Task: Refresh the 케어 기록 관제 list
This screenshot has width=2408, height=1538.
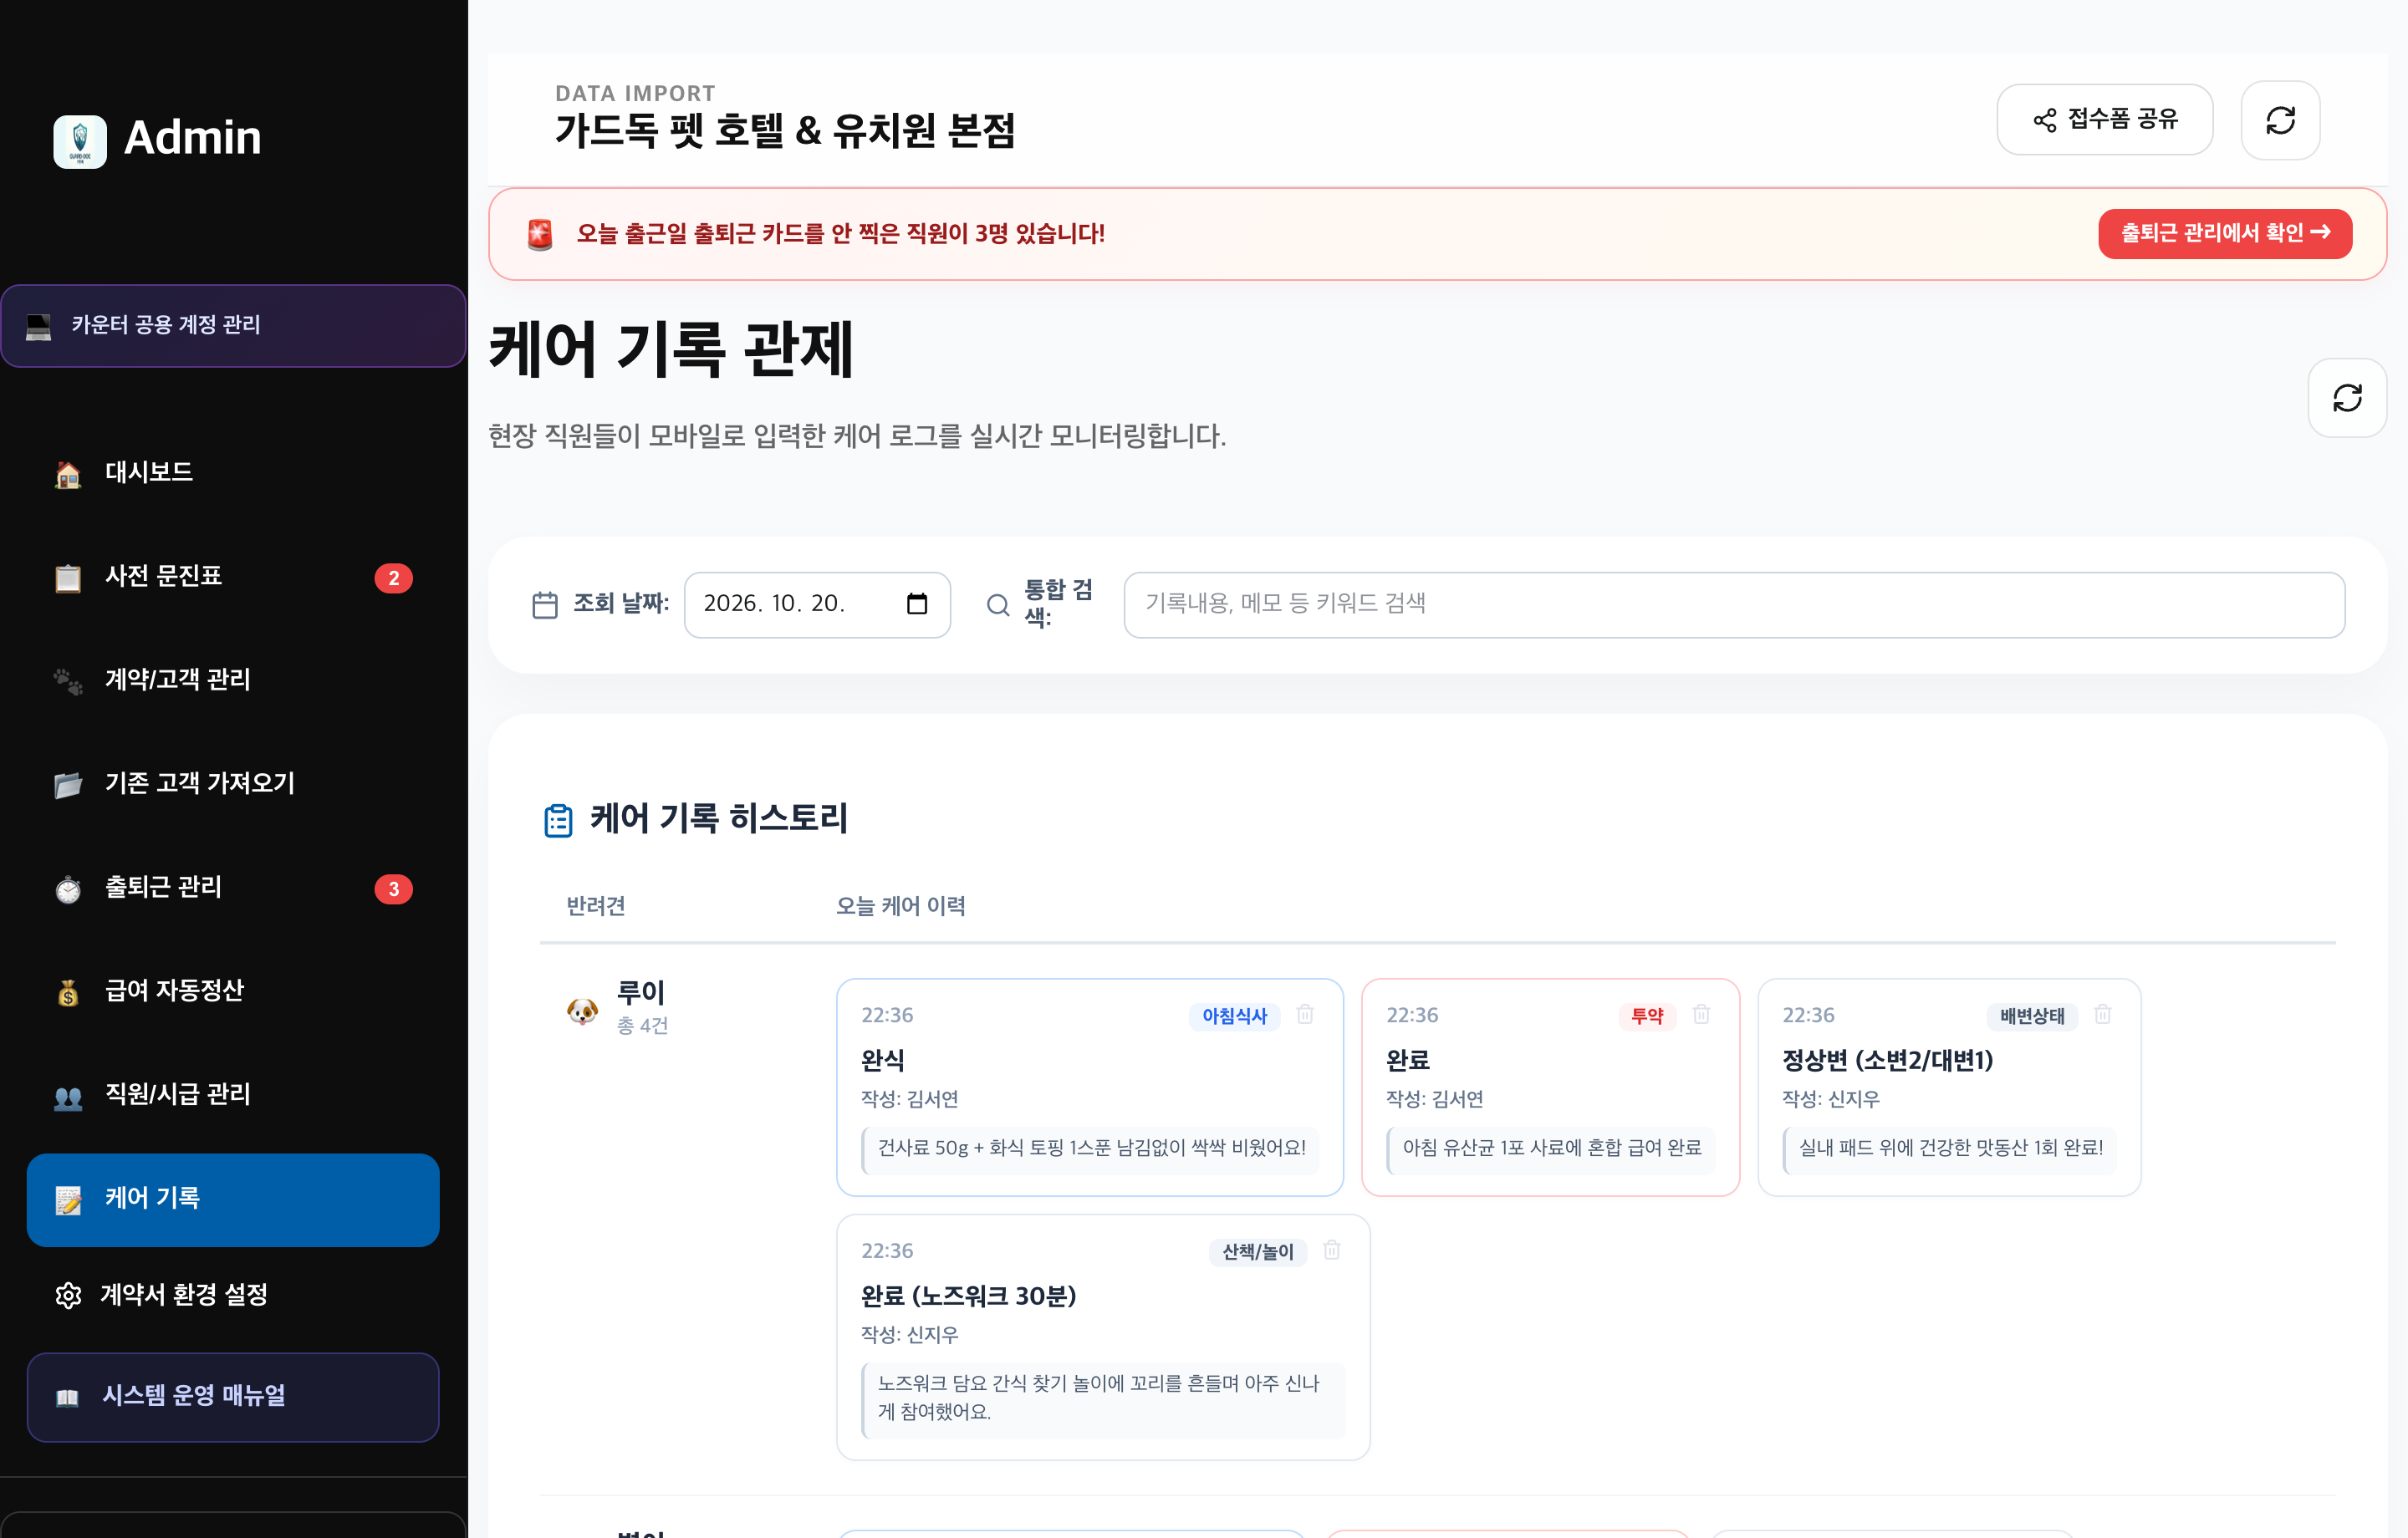Action: pyautogui.click(x=2347, y=398)
